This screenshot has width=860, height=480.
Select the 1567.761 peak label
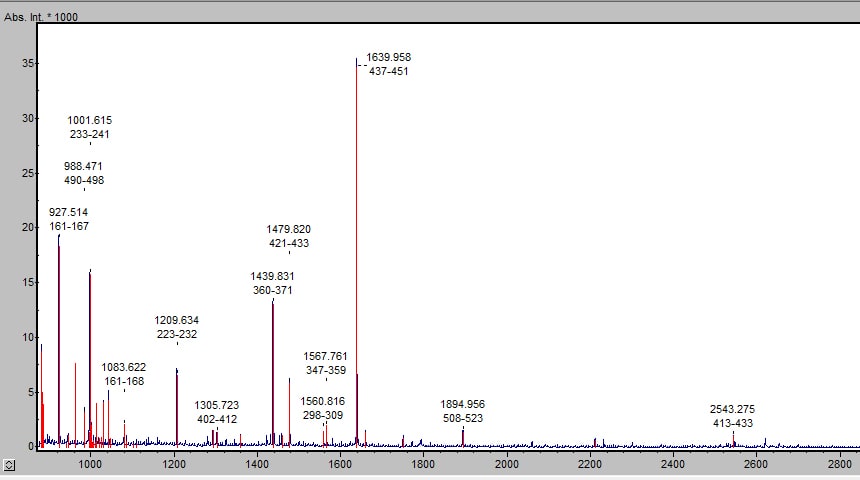(325, 356)
